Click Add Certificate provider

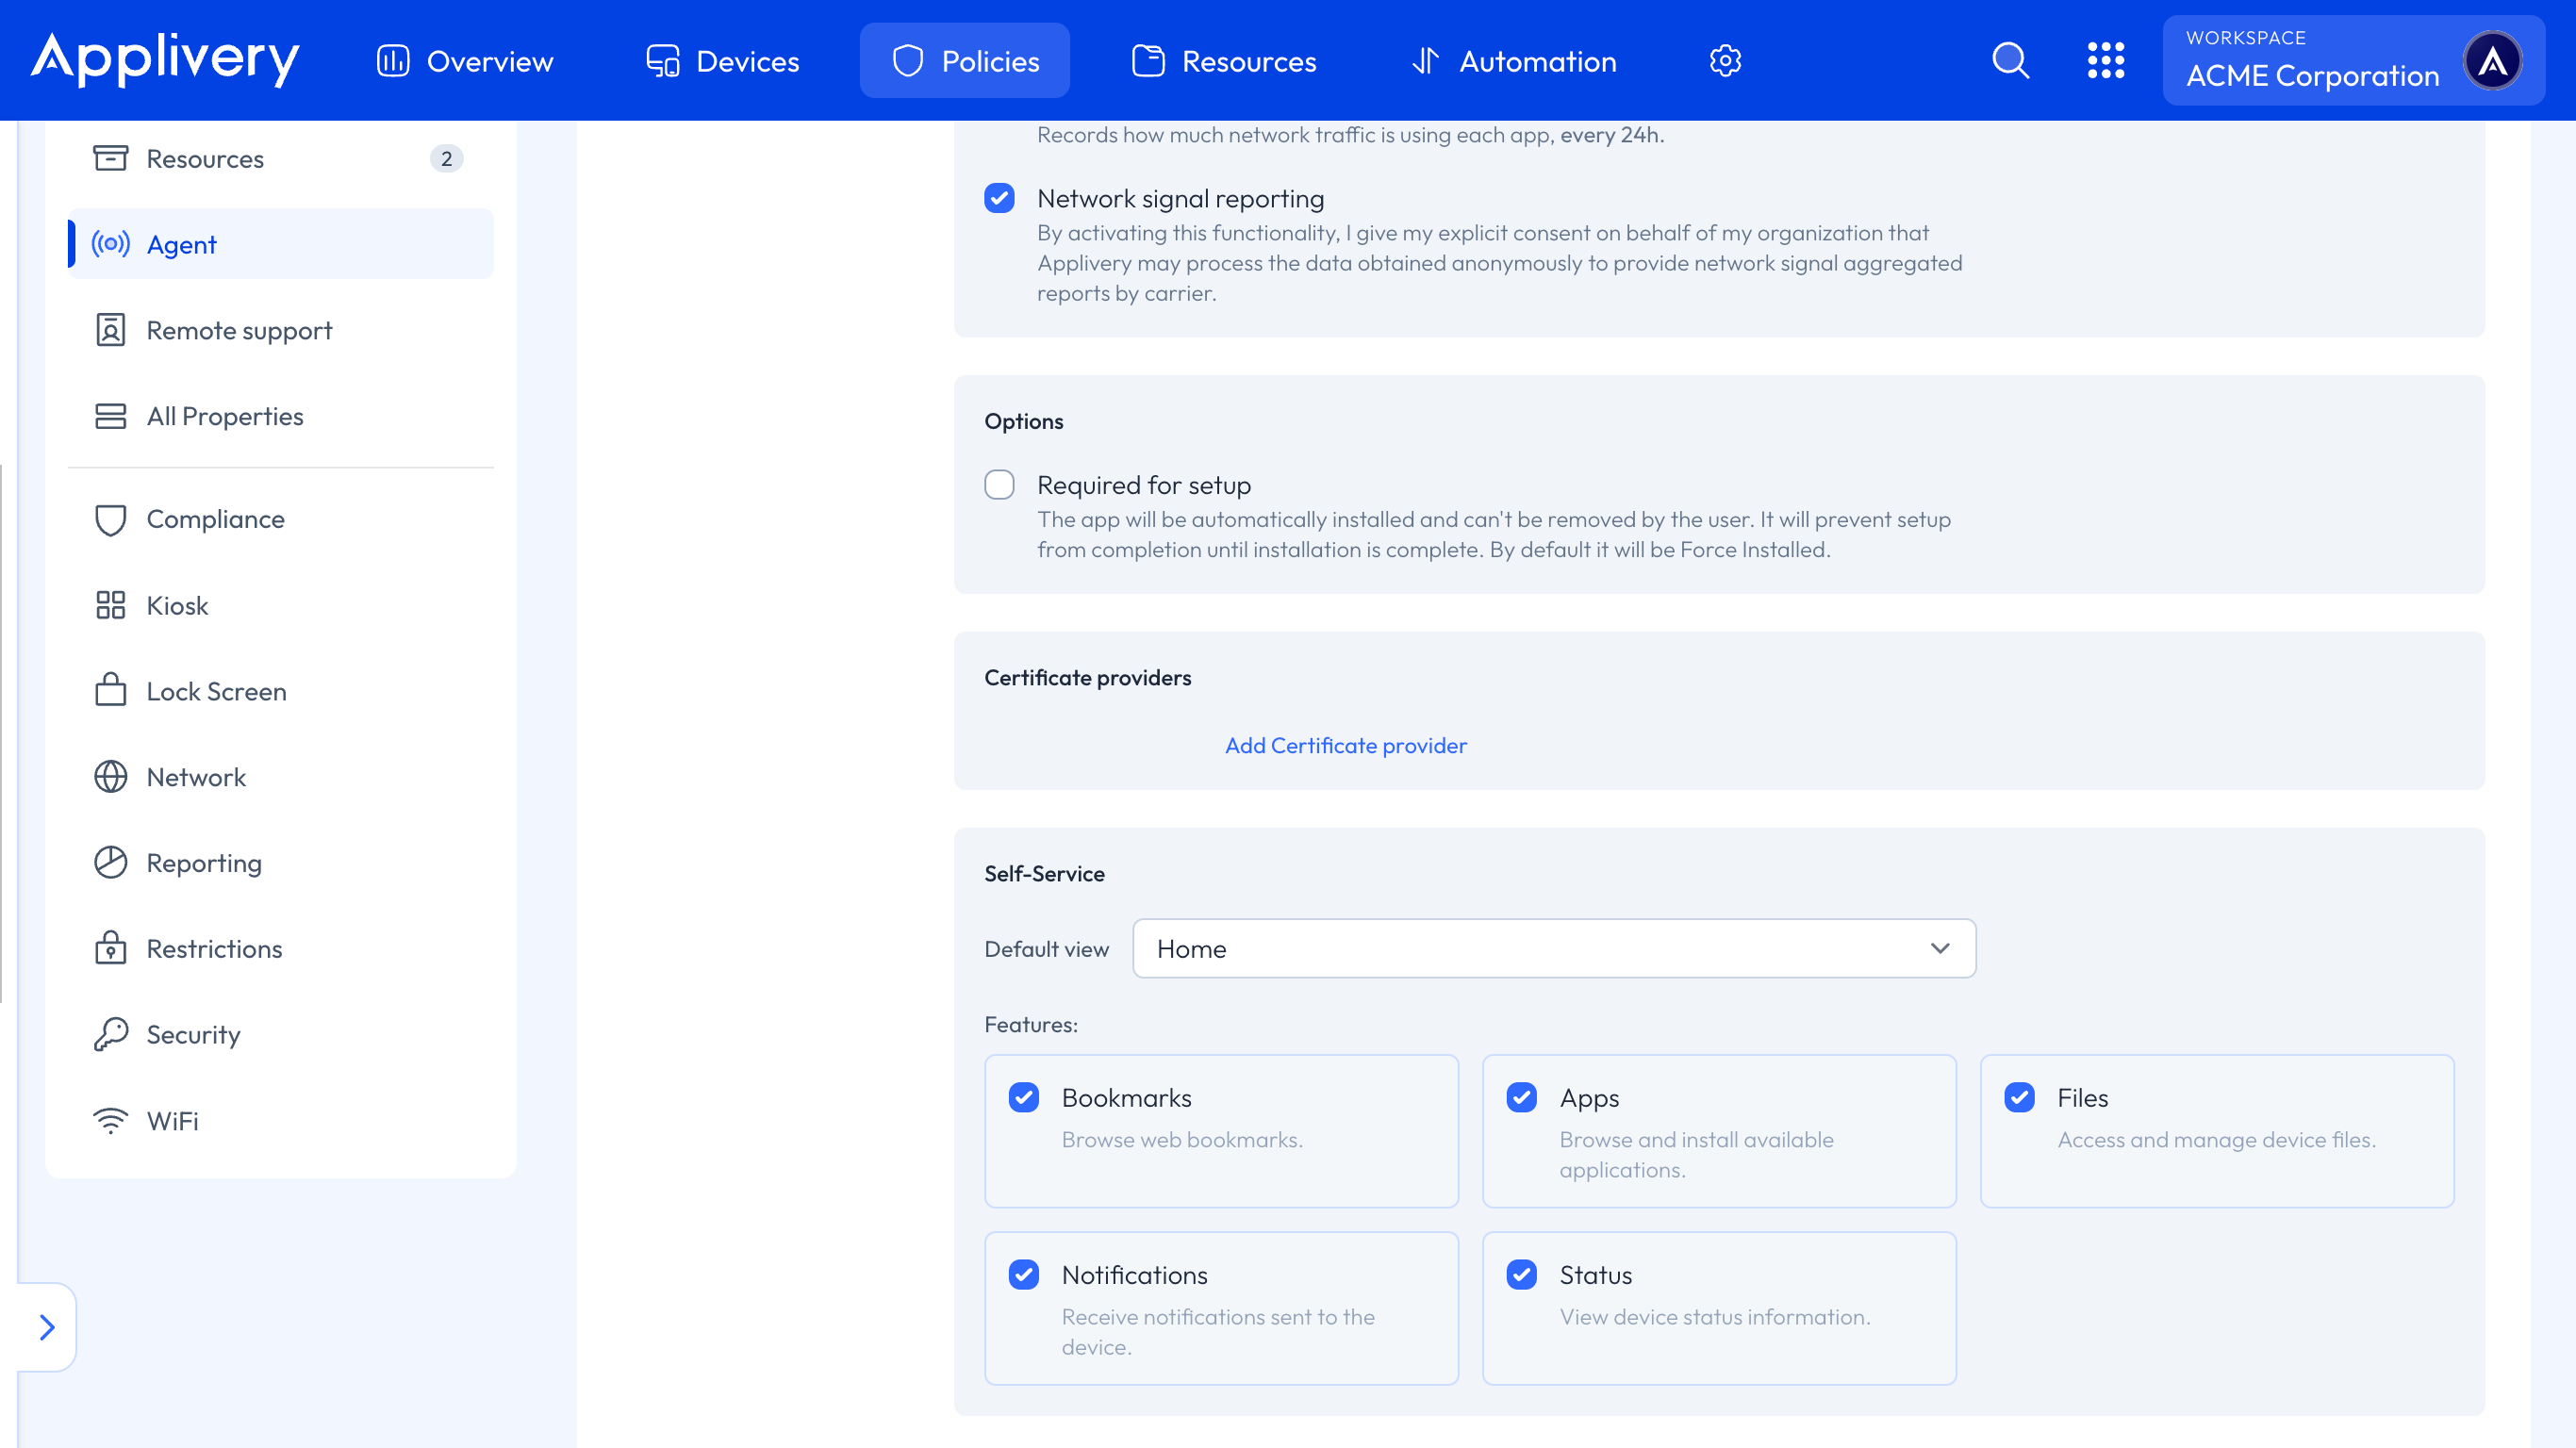tap(1345, 745)
